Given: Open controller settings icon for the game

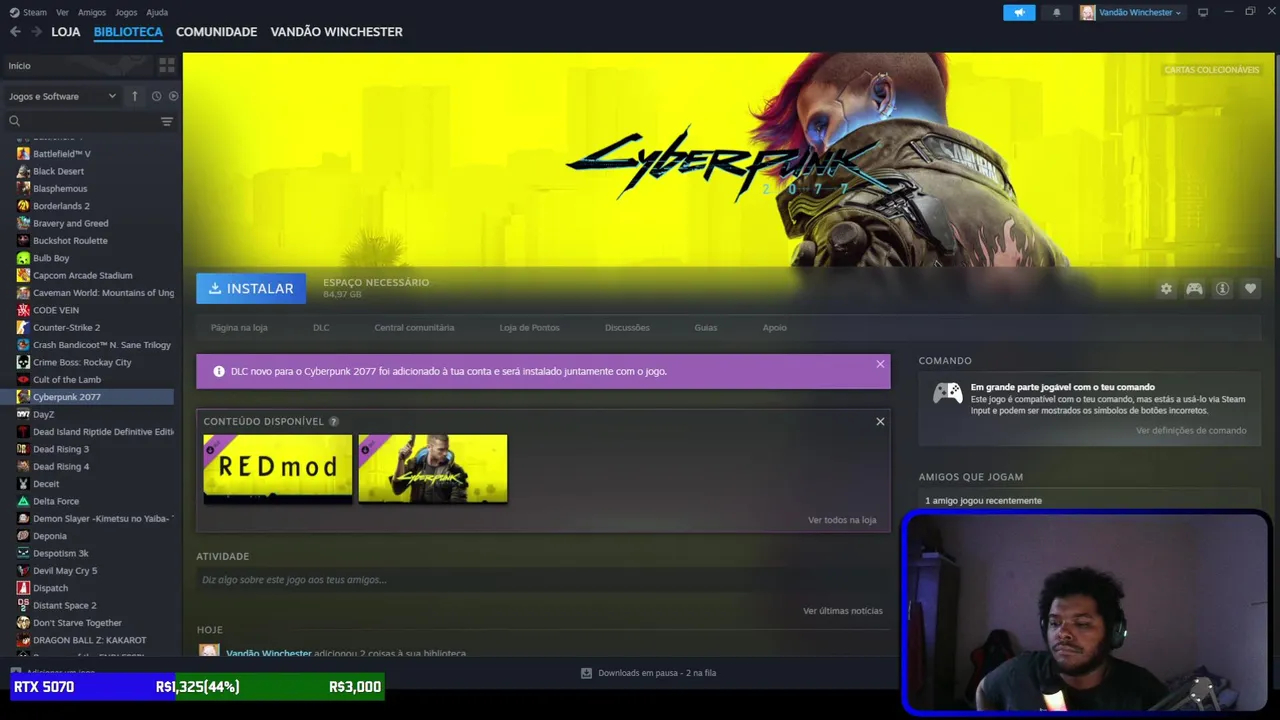Looking at the screenshot, I should (1194, 289).
